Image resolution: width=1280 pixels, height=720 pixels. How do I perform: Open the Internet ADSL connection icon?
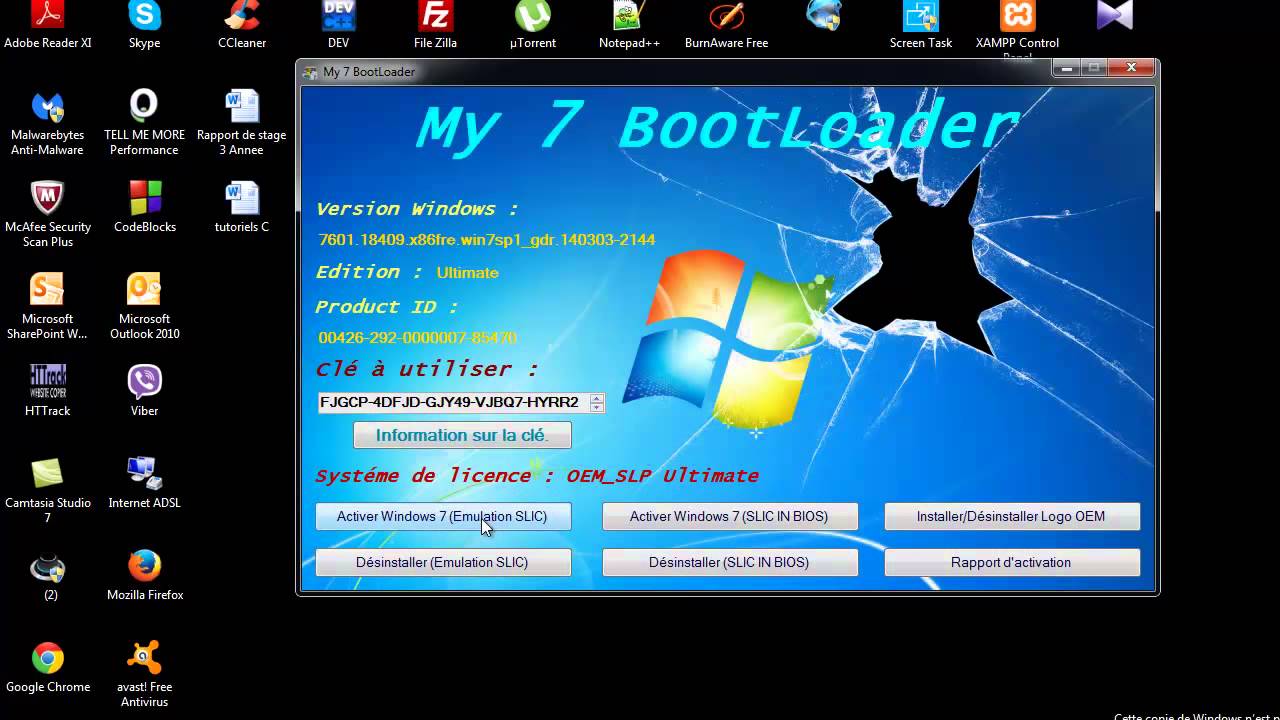tap(144, 483)
